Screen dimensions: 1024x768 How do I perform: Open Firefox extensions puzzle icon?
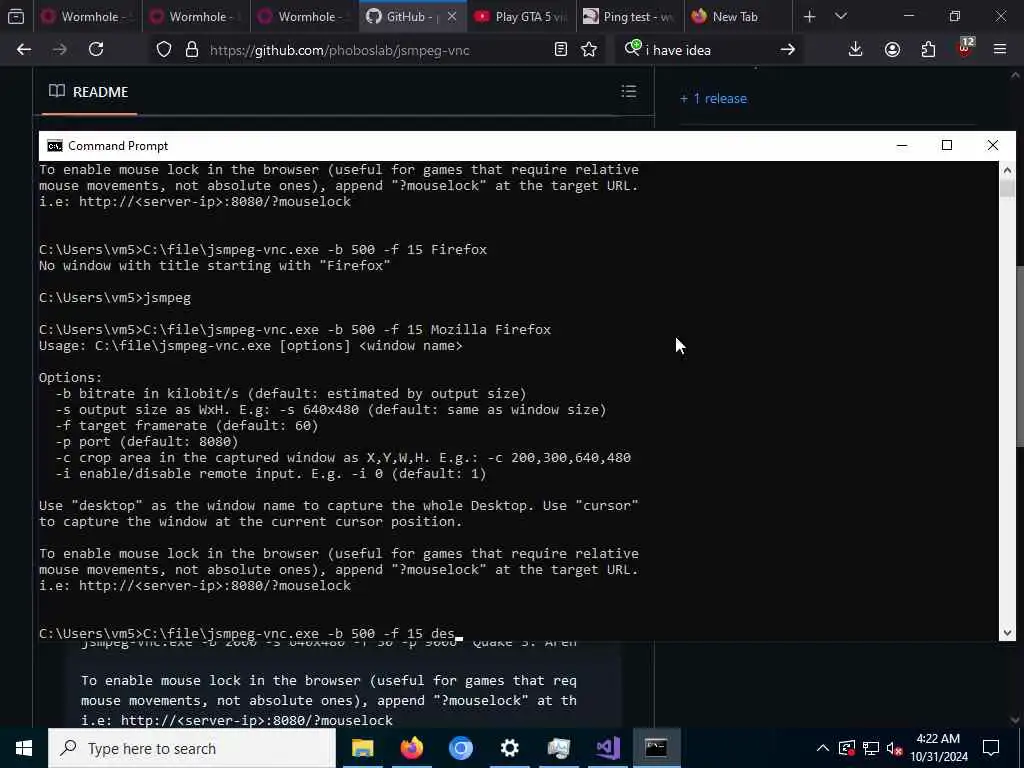[928, 50]
